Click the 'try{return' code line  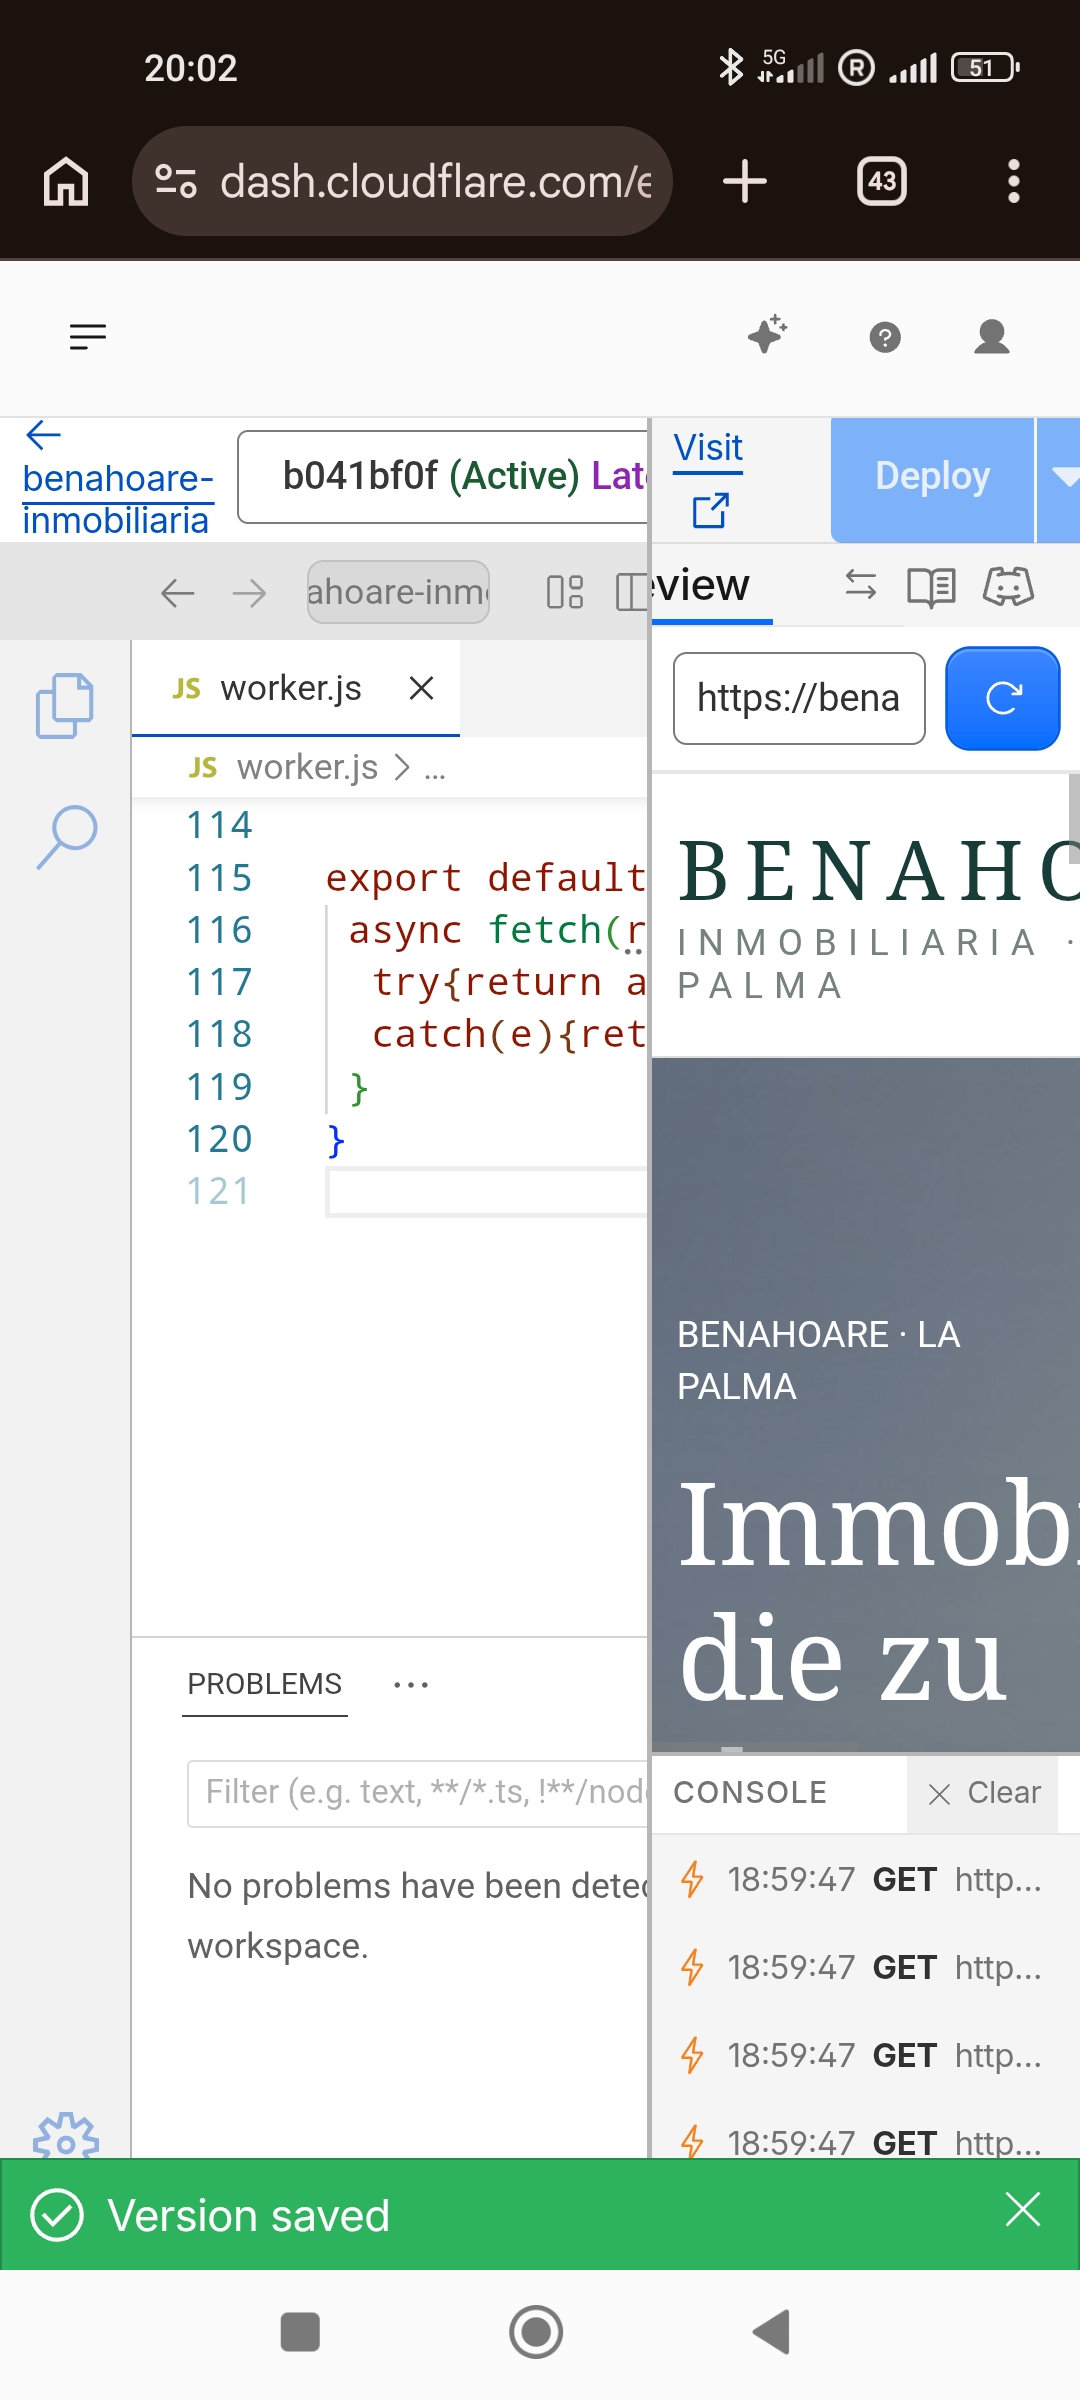pos(508,982)
